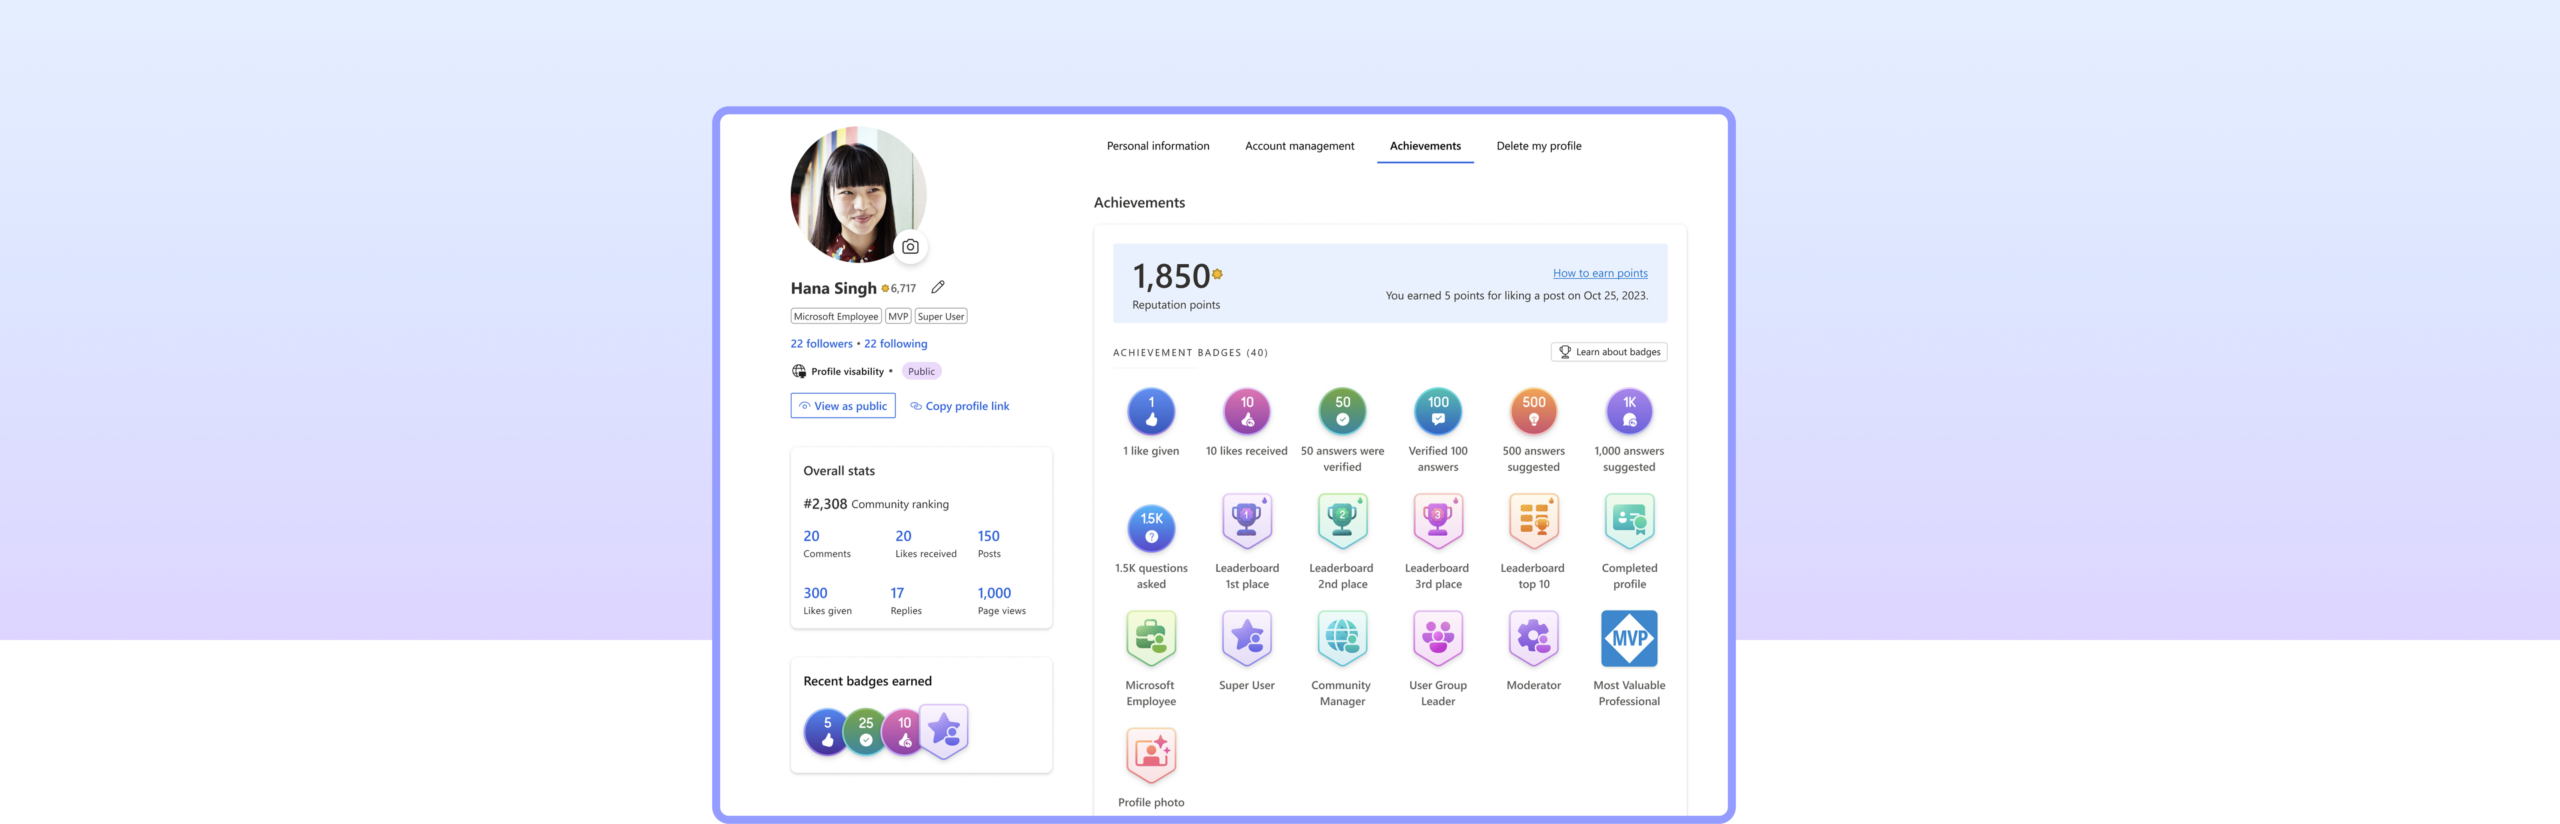Select the Leaderboard 1st place badge
This screenshot has height=824, width=2560.
(1247, 522)
